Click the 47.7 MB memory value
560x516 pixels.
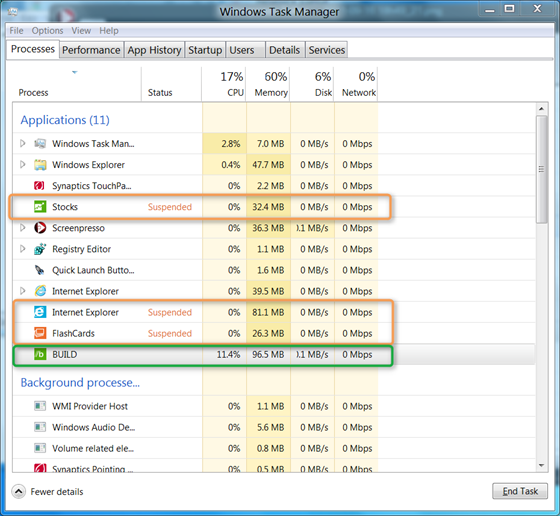[x=268, y=165]
